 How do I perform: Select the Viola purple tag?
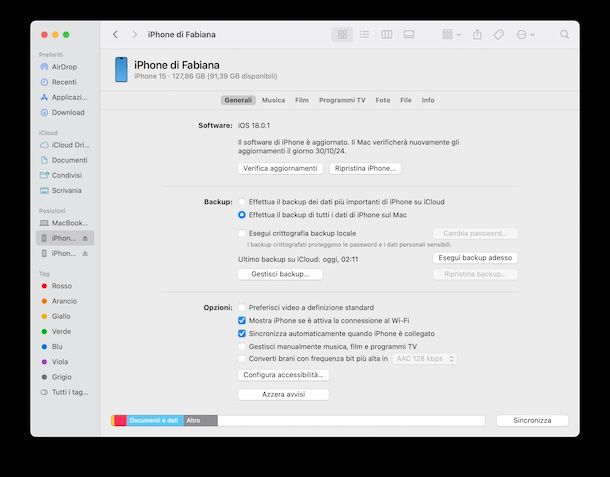pyautogui.click(x=54, y=362)
